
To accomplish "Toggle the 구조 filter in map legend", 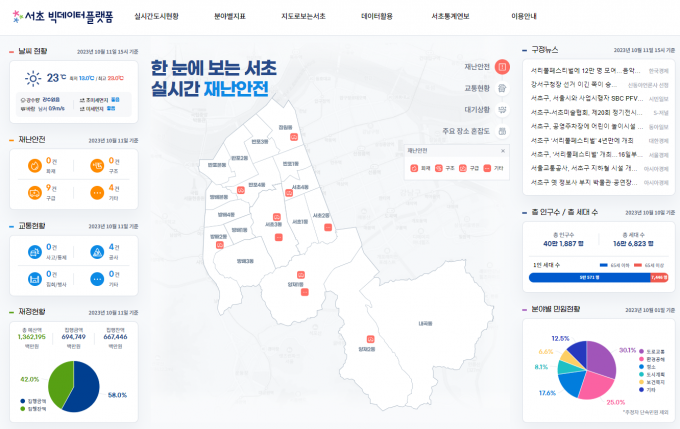I will [x=442, y=169].
